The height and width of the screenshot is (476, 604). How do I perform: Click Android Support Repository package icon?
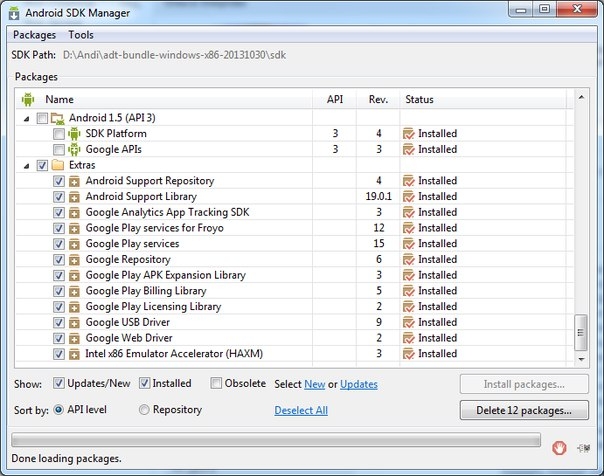pos(74,181)
